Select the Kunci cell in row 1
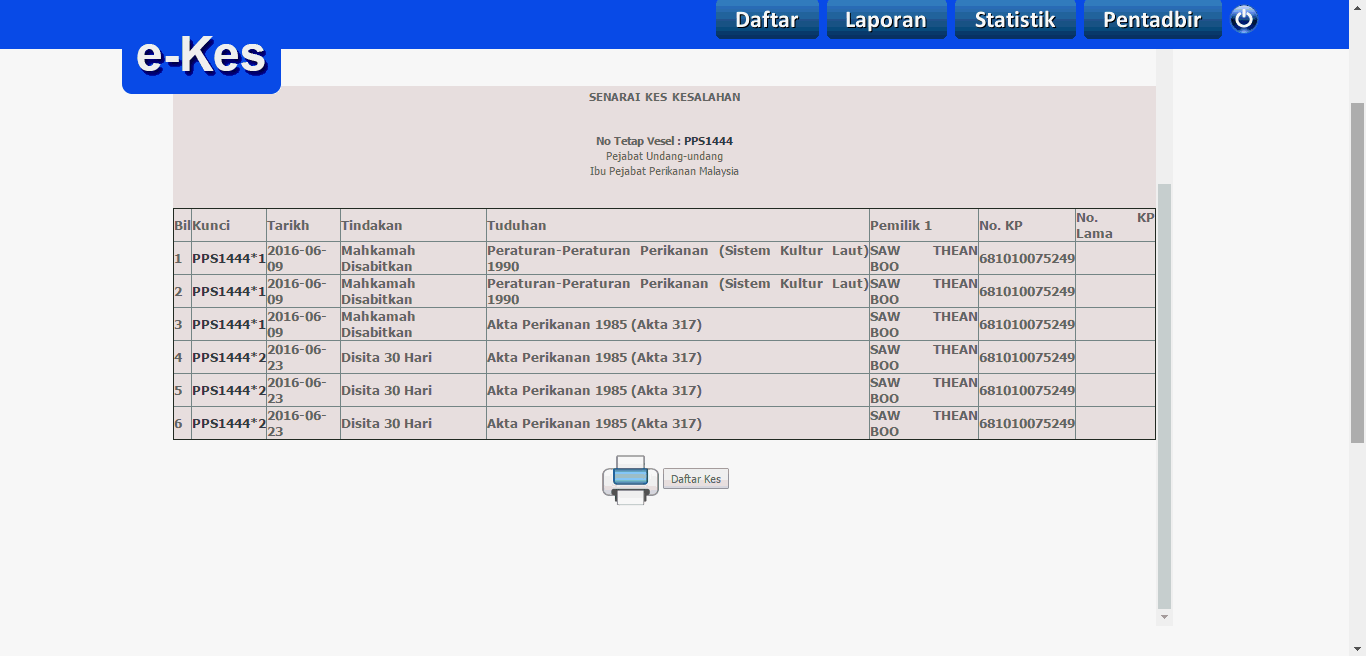 coord(229,258)
